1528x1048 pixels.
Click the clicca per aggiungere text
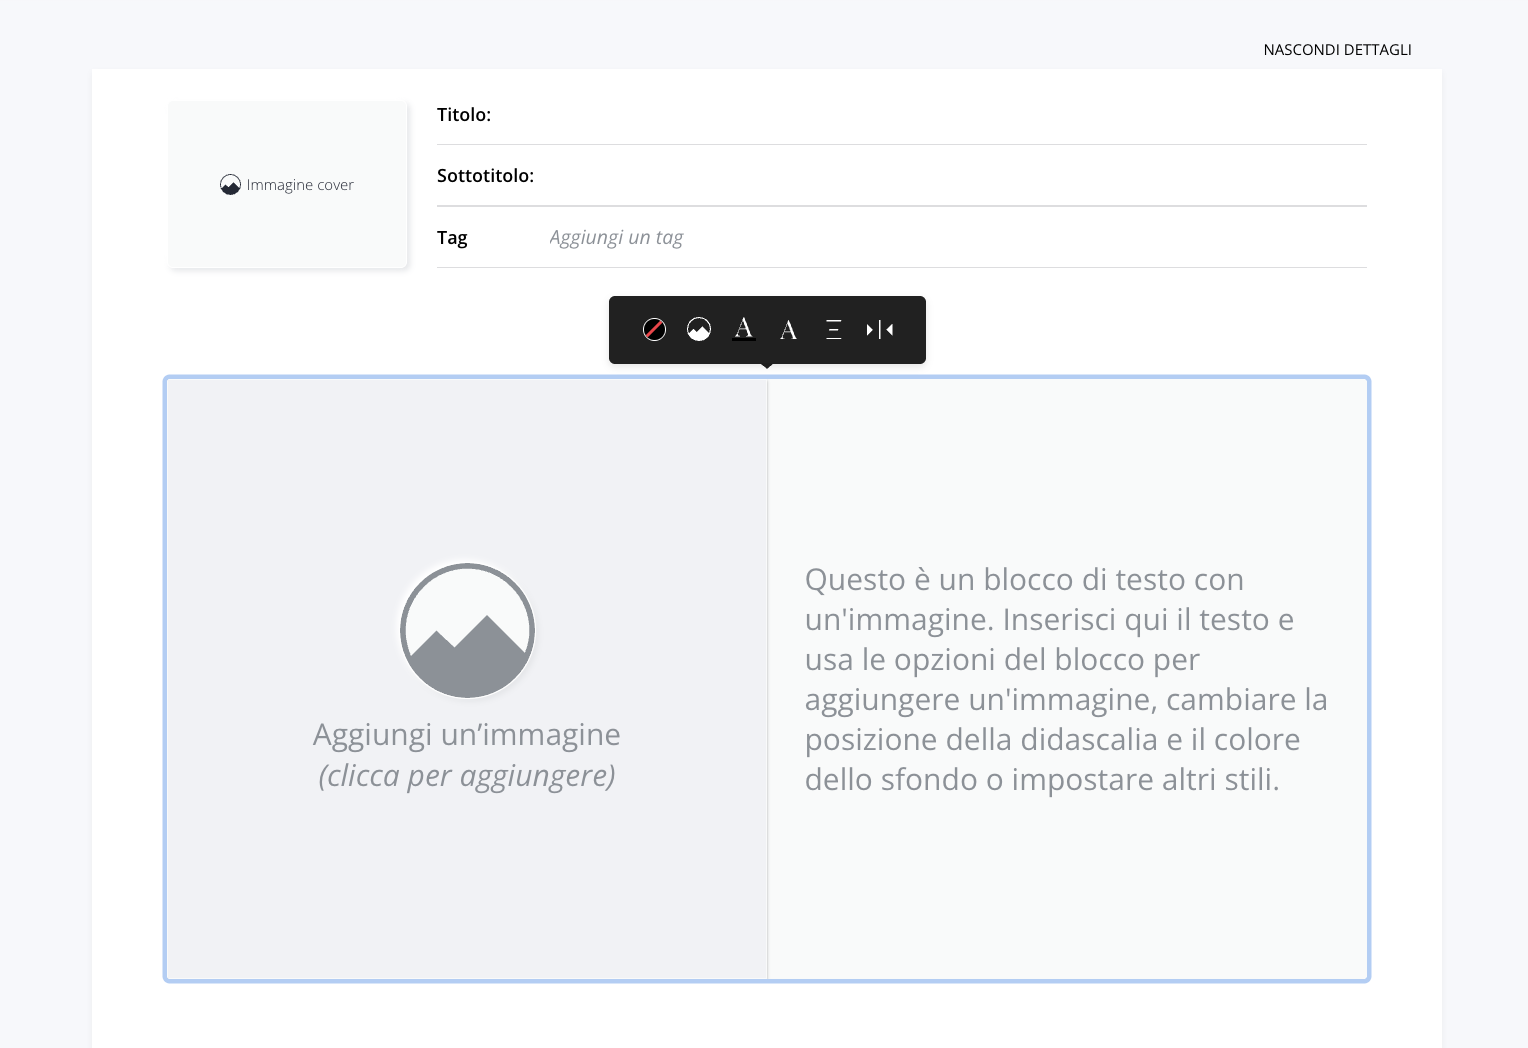click(467, 774)
